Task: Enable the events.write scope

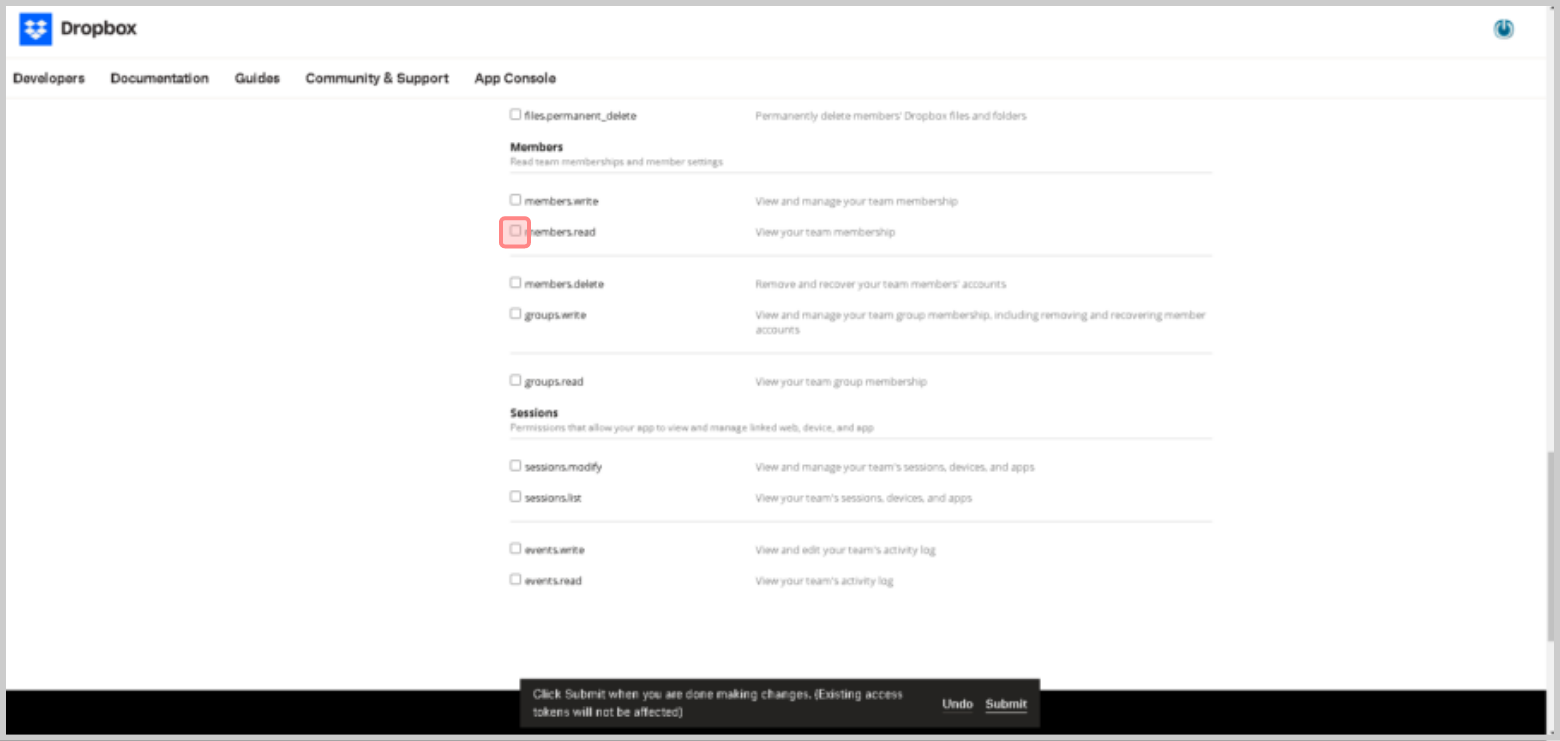Action: click(x=516, y=548)
